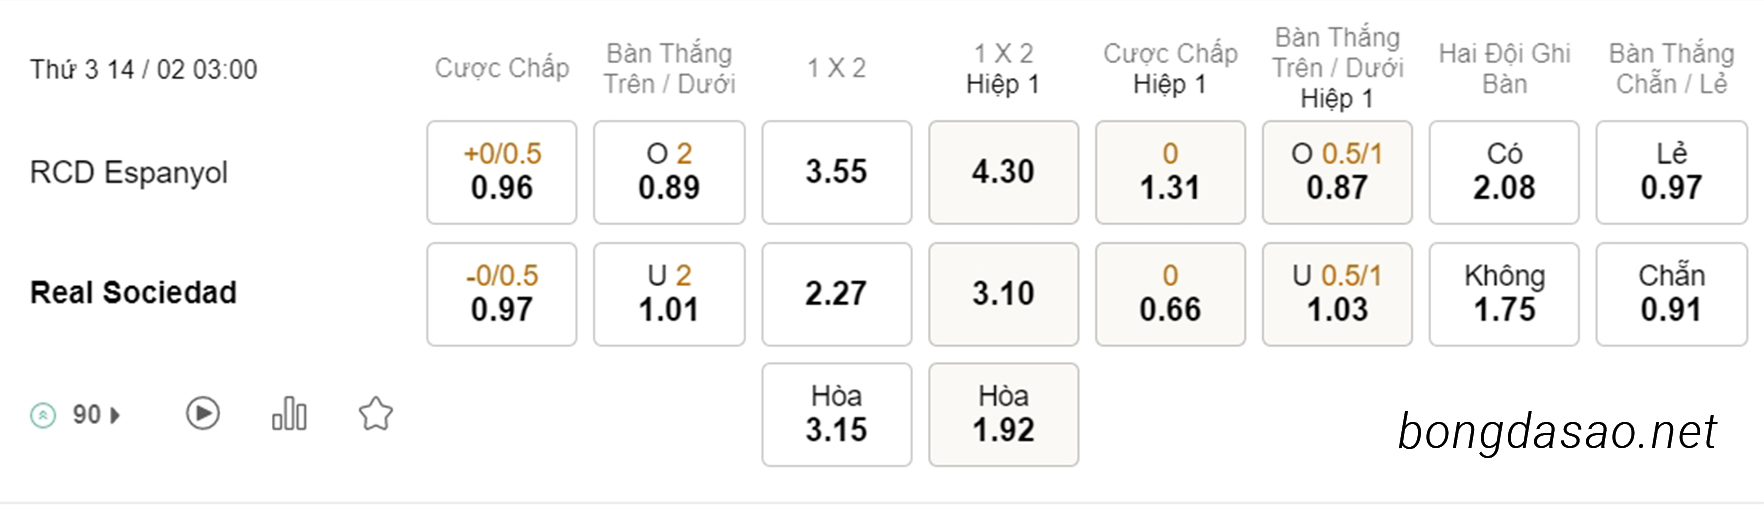This screenshot has width=1764, height=506.
Task: Click the green circular arrow icon beside 90
Action: tap(43, 414)
